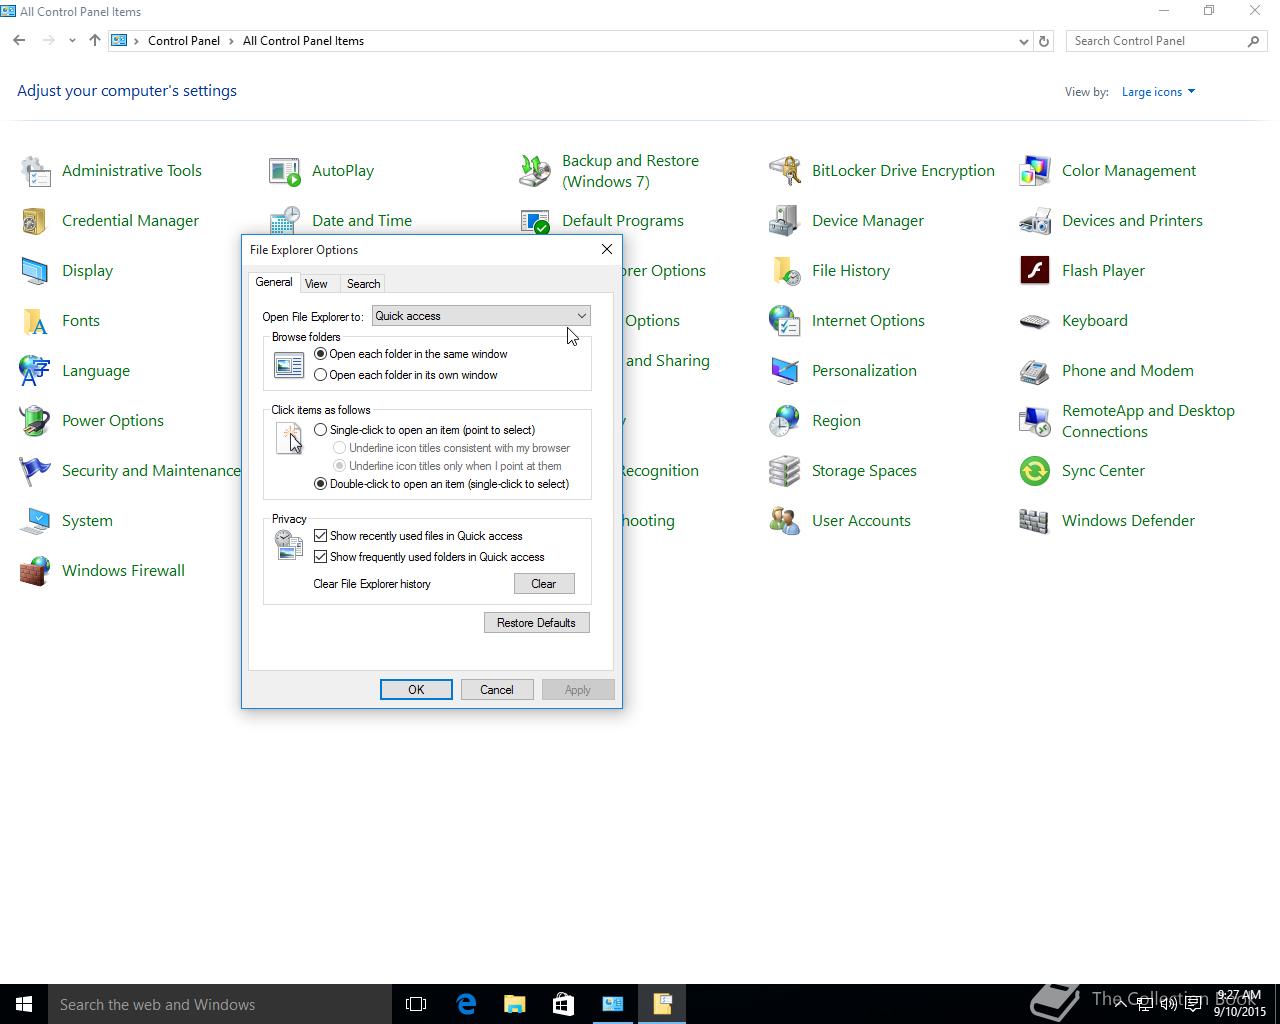The width and height of the screenshot is (1280, 1024).
Task: Open the Display icon
Action: pos(36,271)
